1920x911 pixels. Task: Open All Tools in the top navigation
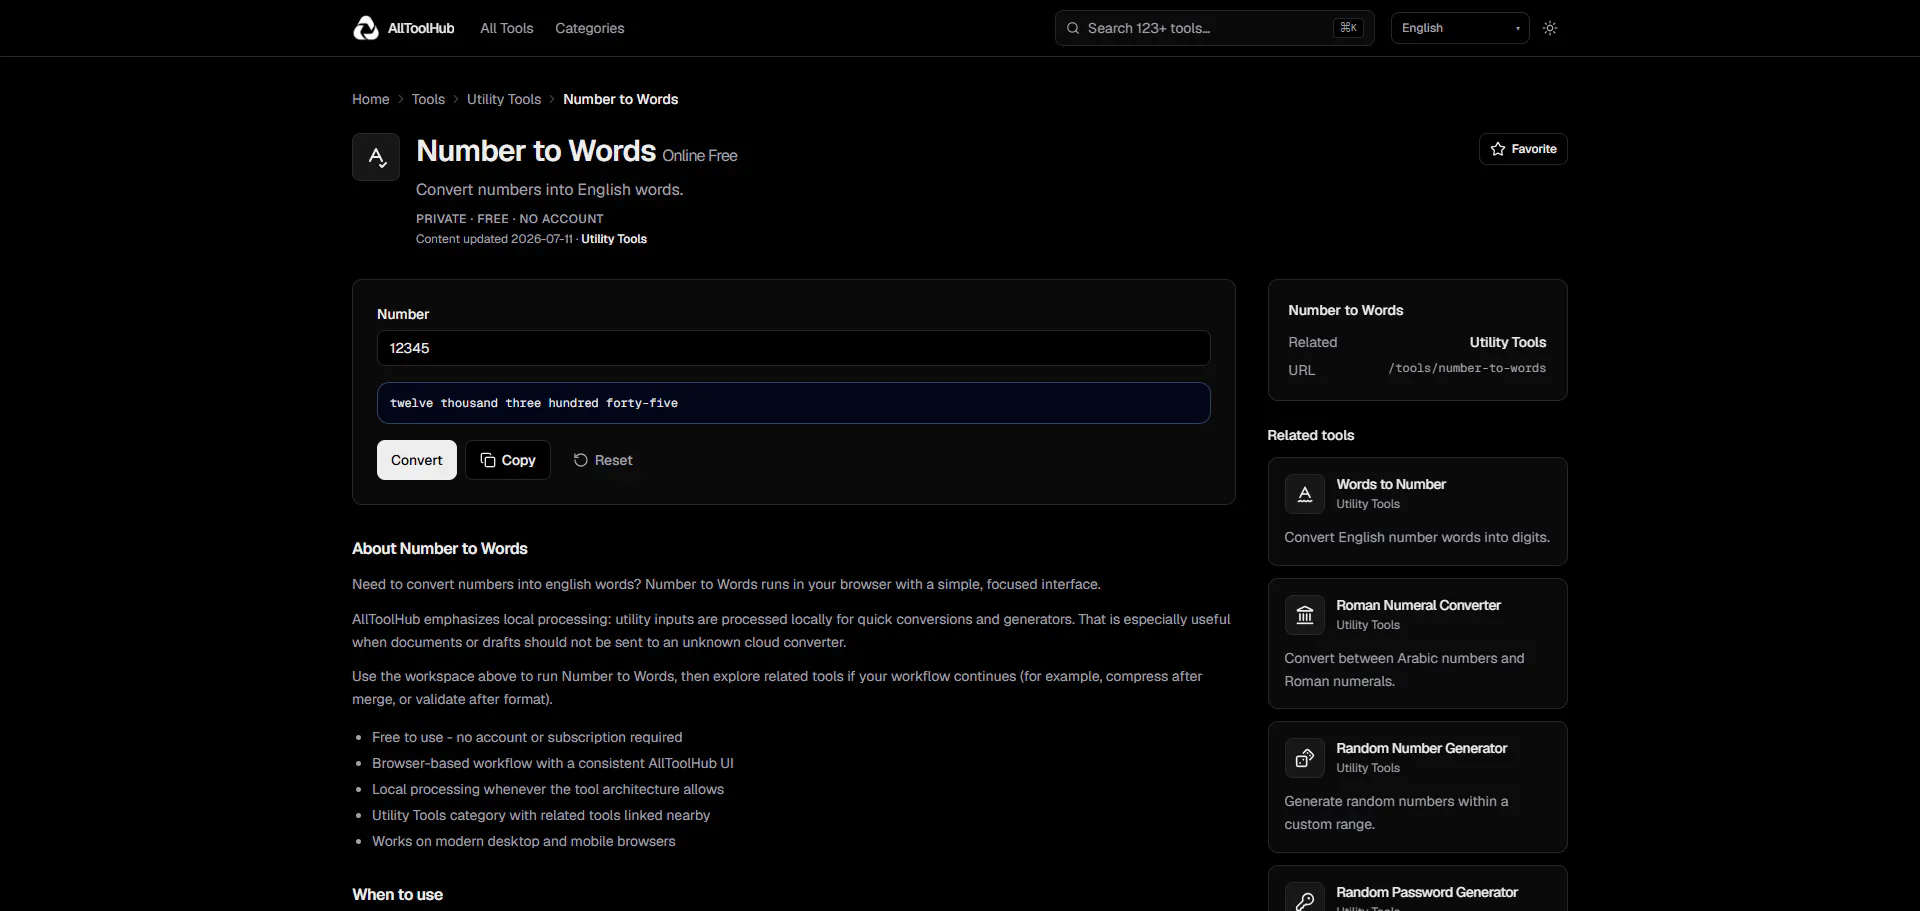click(507, 28)
